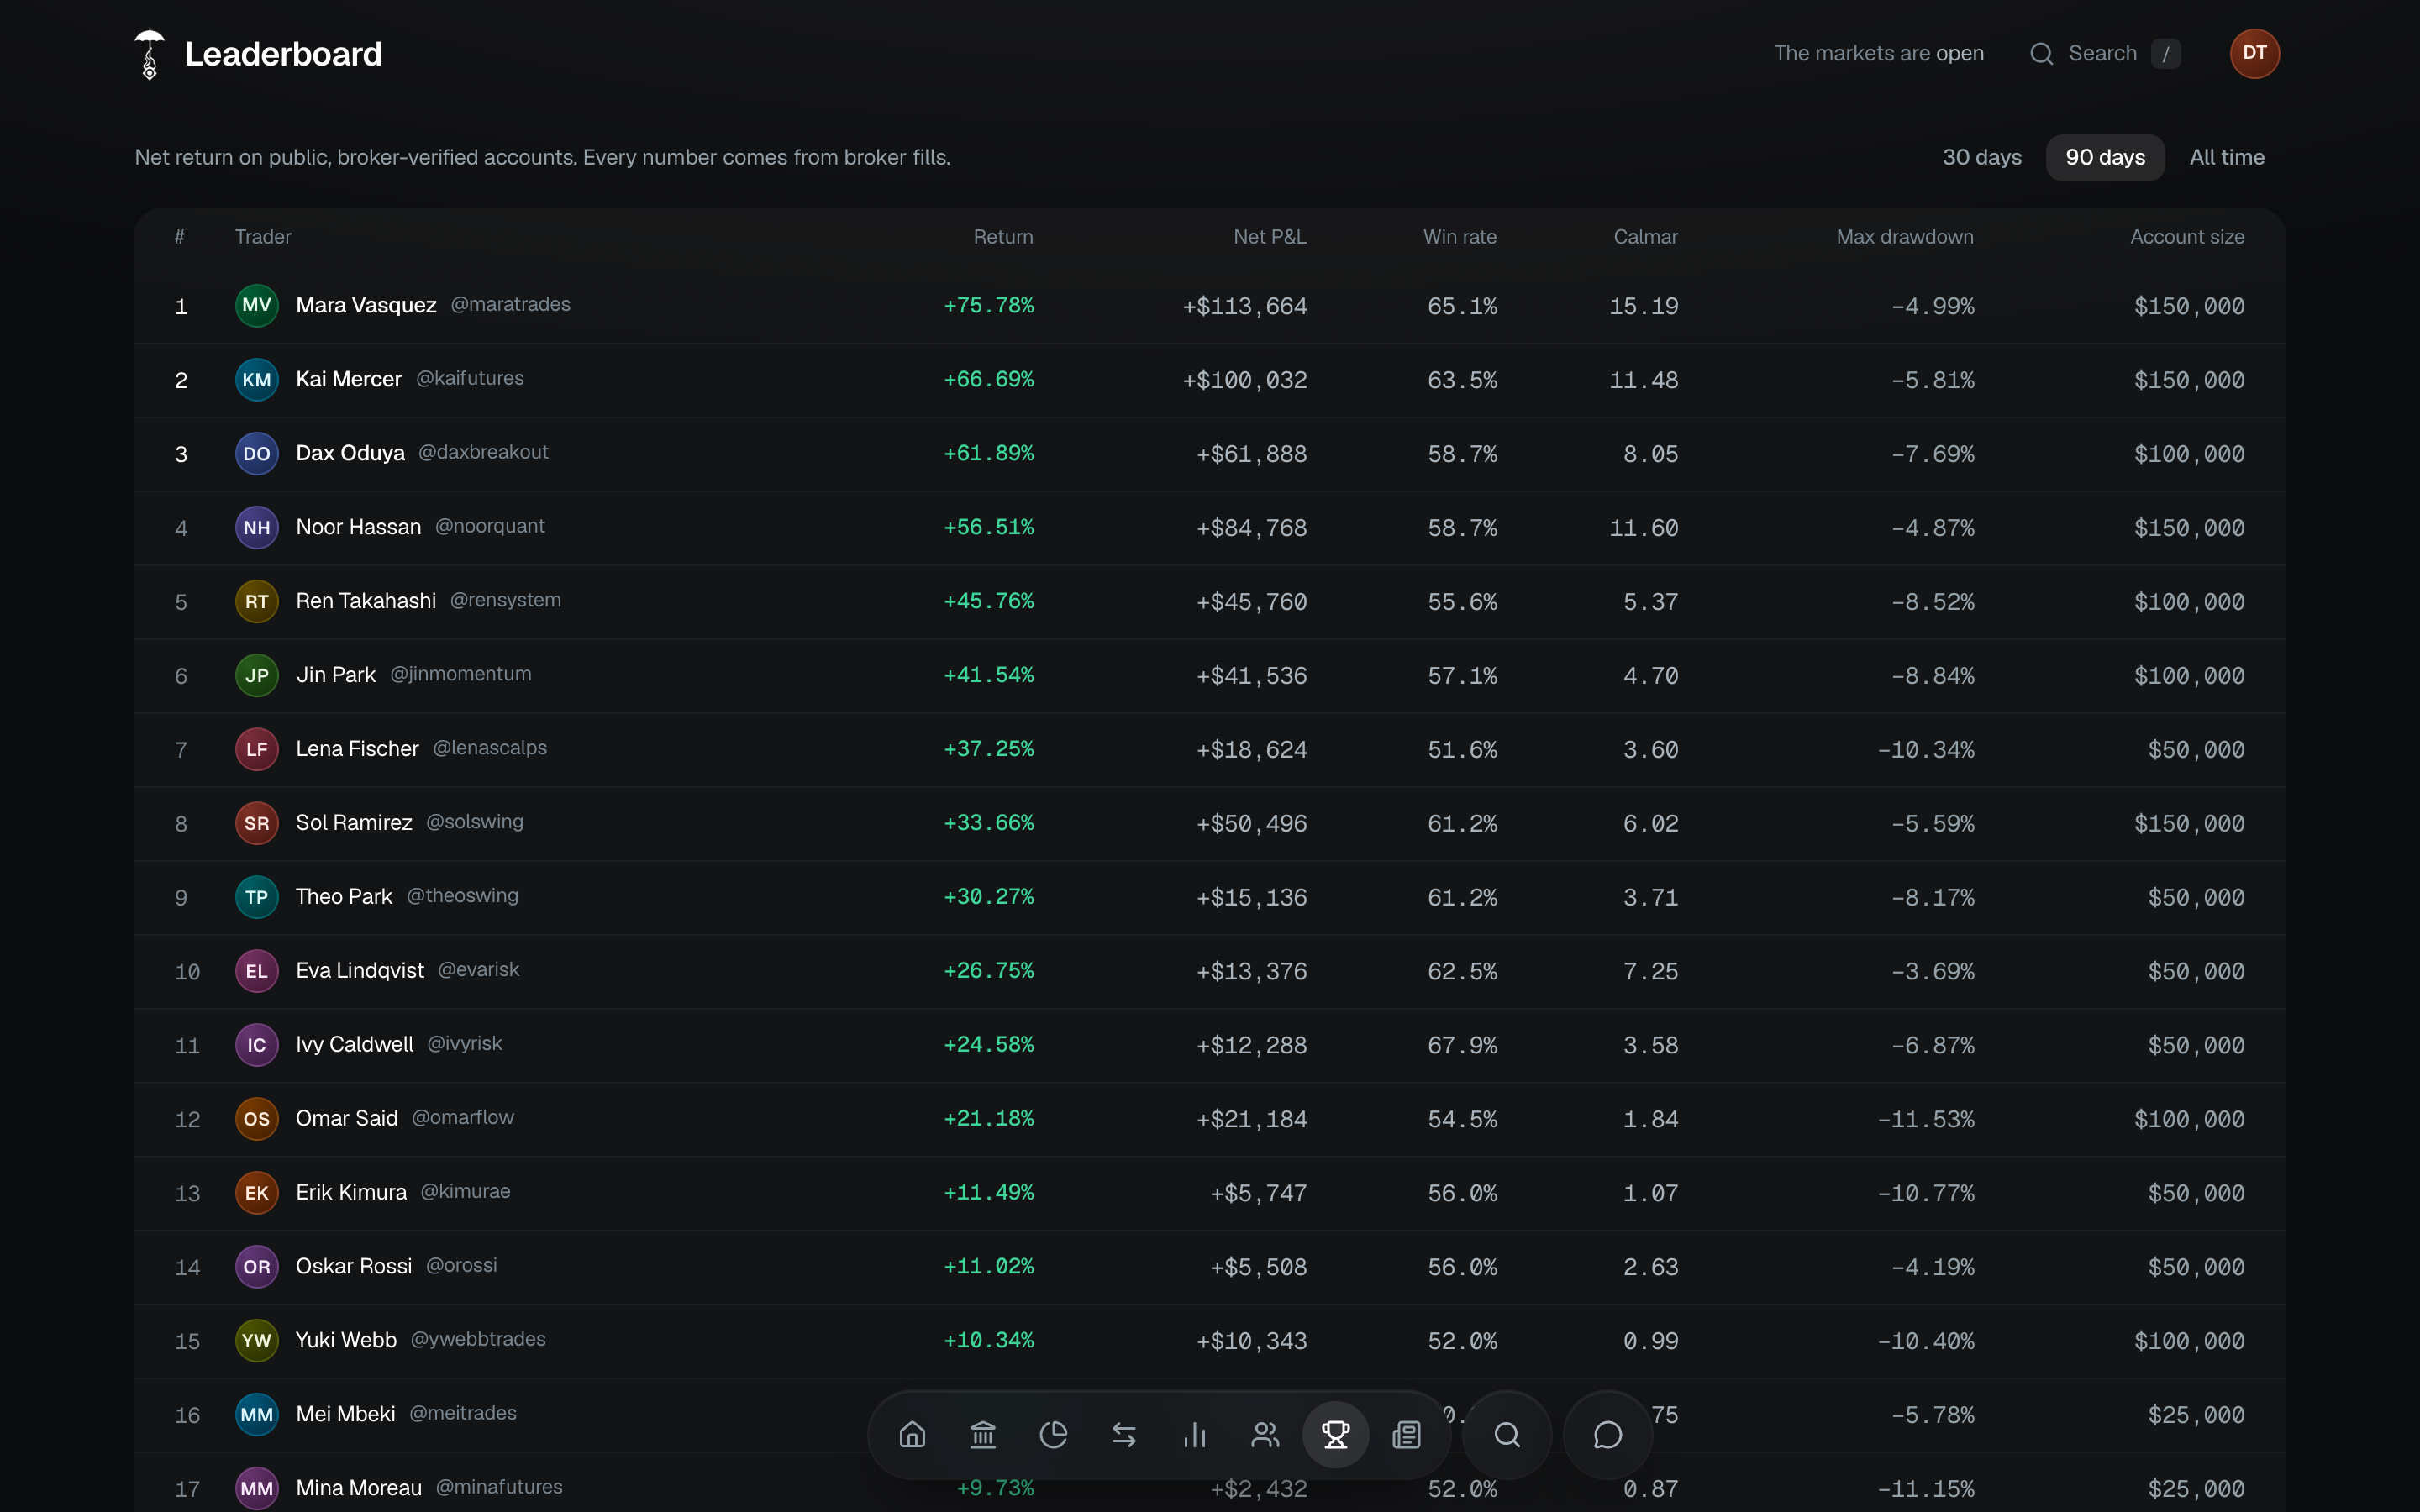Open the home icon in bottom dock
The width and height of the screenshot is (2420, 1512).
(912, 1435)
